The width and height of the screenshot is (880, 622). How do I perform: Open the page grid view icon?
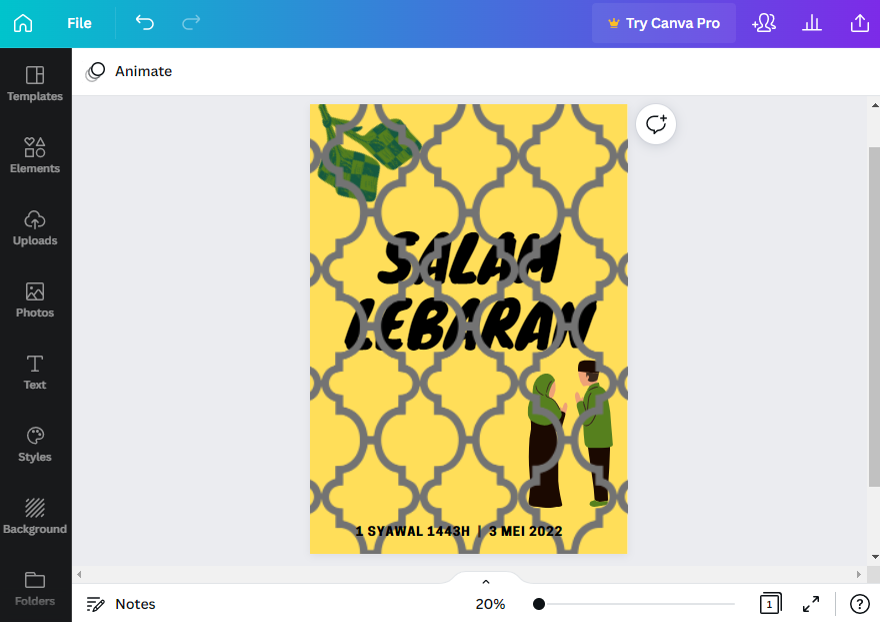coord(770,603)
